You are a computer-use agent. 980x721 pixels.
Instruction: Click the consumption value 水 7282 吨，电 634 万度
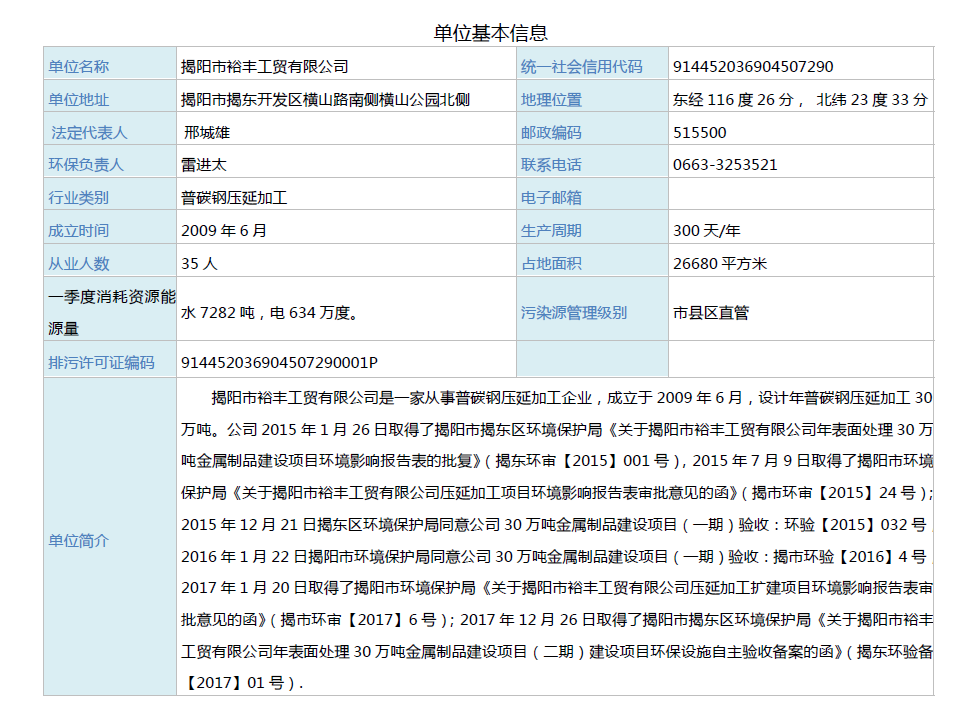click(269, 312)
